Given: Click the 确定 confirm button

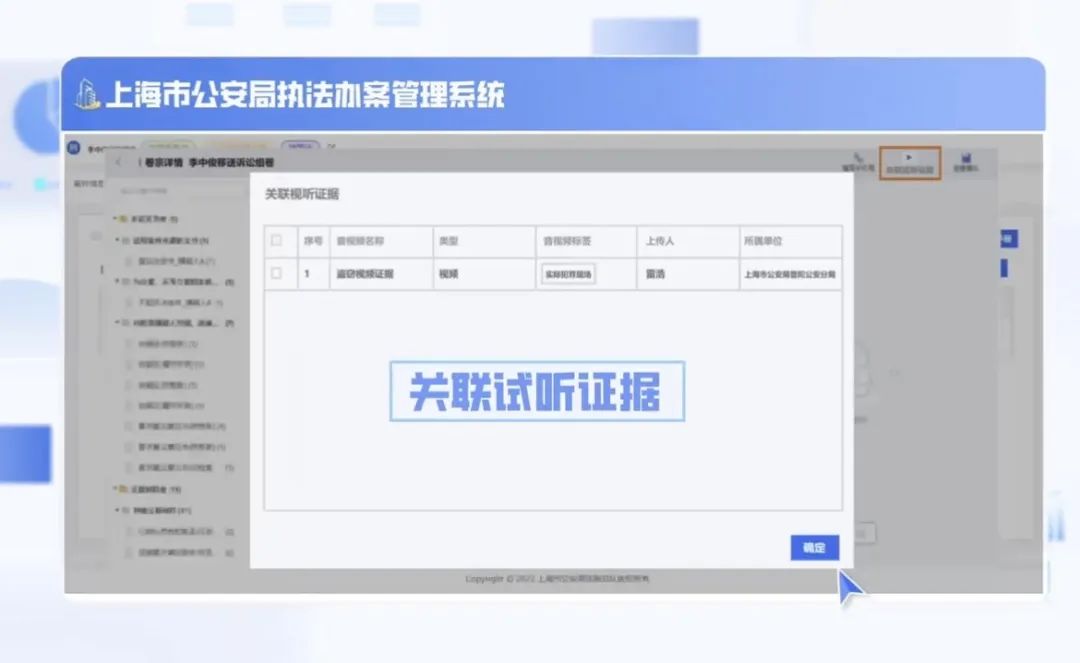Looking at the screenshot, I should tap(814, 547).
